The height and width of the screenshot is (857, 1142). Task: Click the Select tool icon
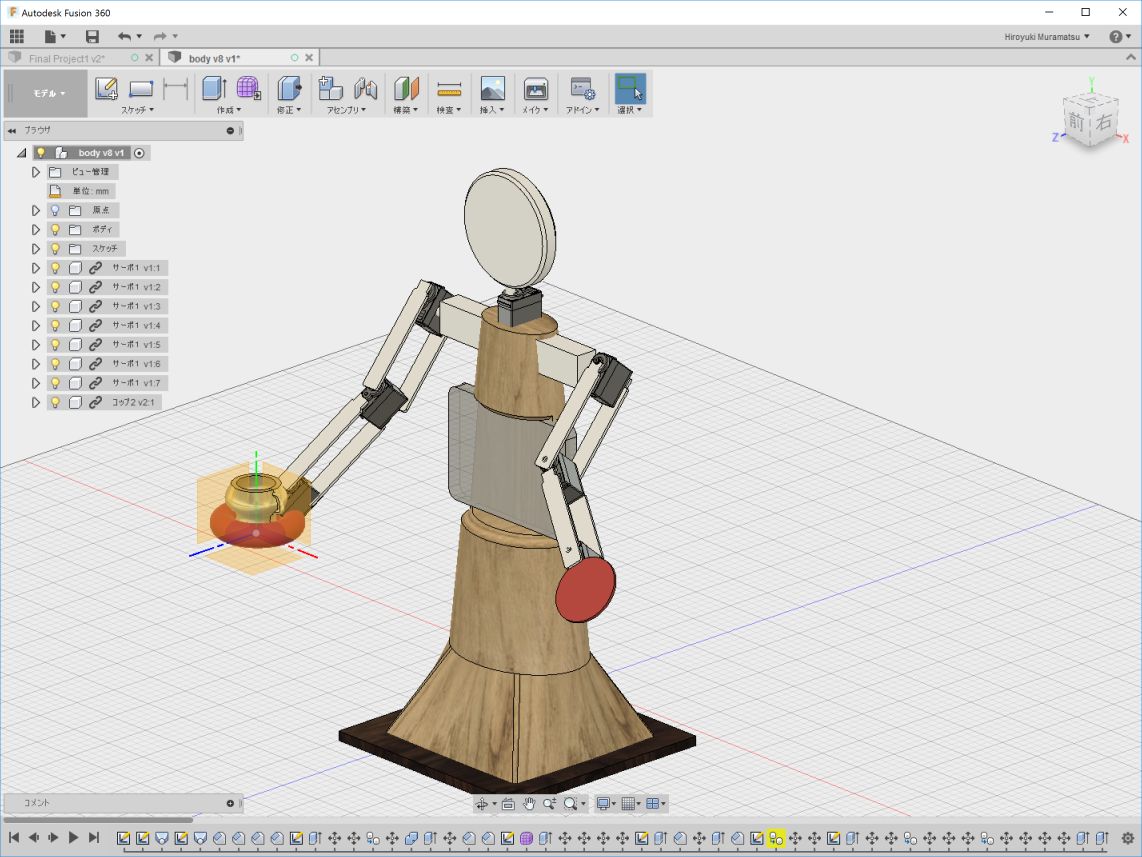click(x=630, y=88)
